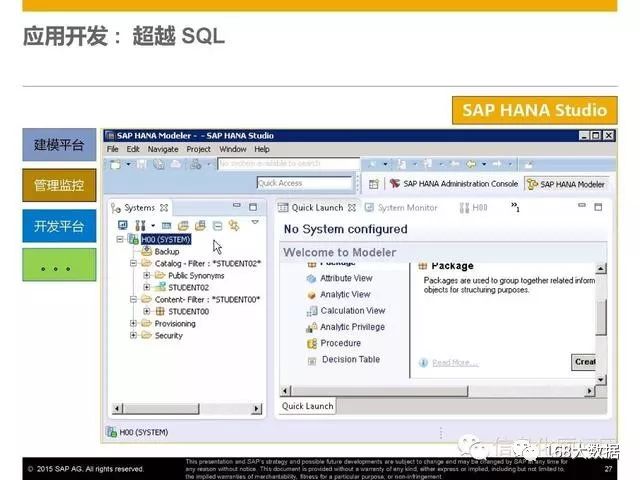Screen dimensions: 640x480
Task: Click the Forward arrow in main toolbar
Action: [497, 164]
